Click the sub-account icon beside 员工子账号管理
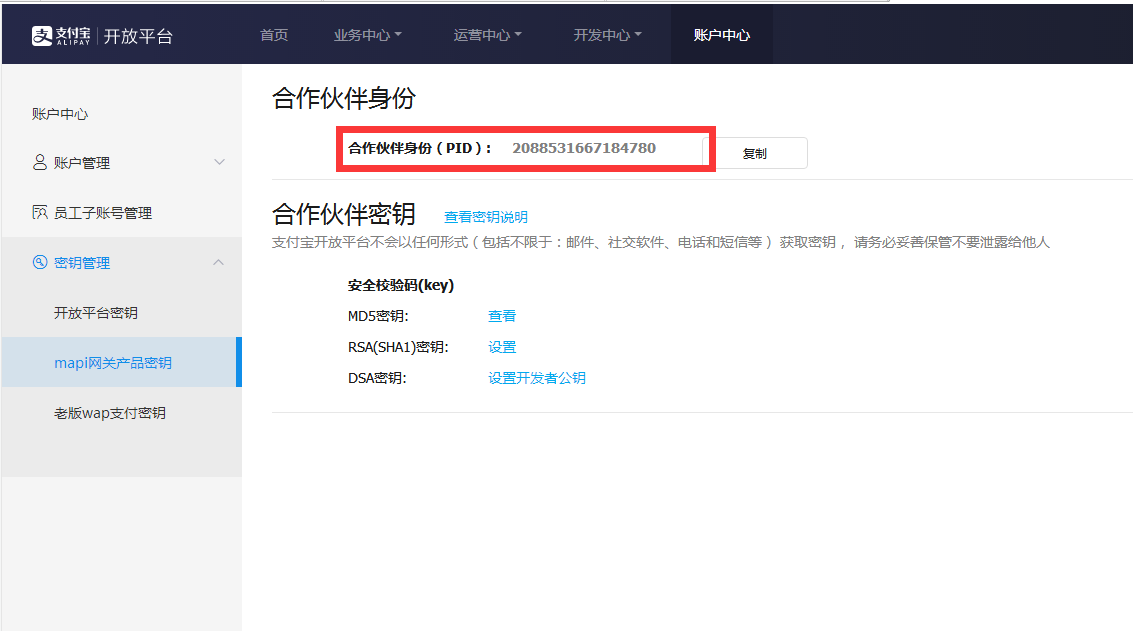The width and height of the screenshot is (1133, 631). [x=40, y=212]
